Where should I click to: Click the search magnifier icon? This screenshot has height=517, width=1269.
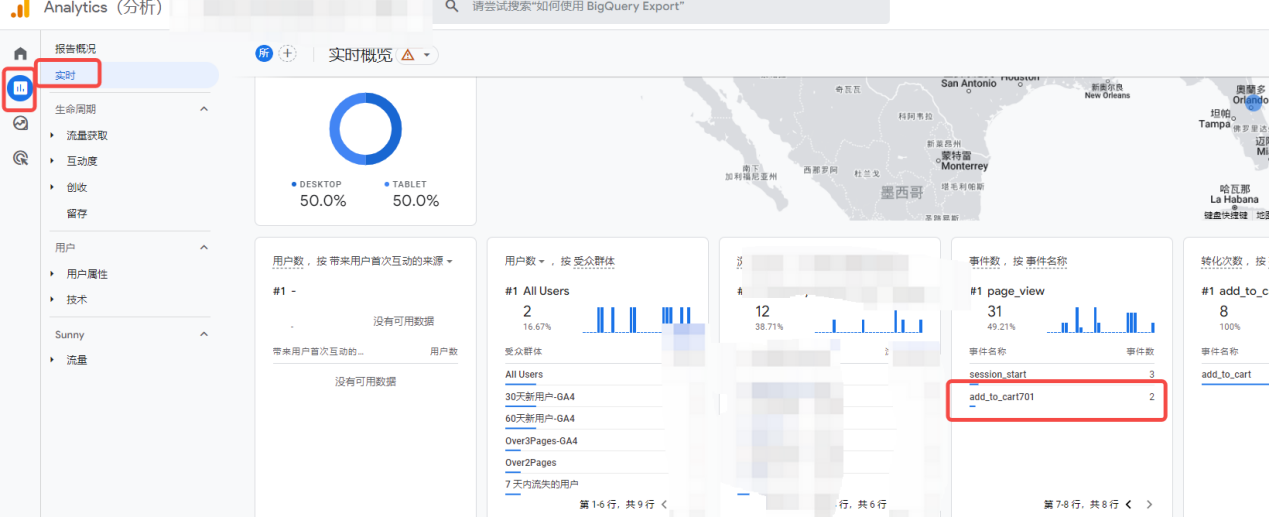[452, 6]
